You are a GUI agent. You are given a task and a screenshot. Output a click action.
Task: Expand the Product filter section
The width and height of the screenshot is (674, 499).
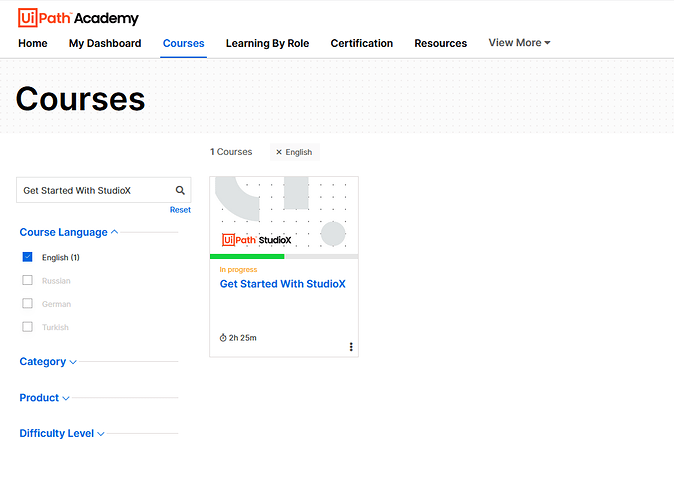44,398
